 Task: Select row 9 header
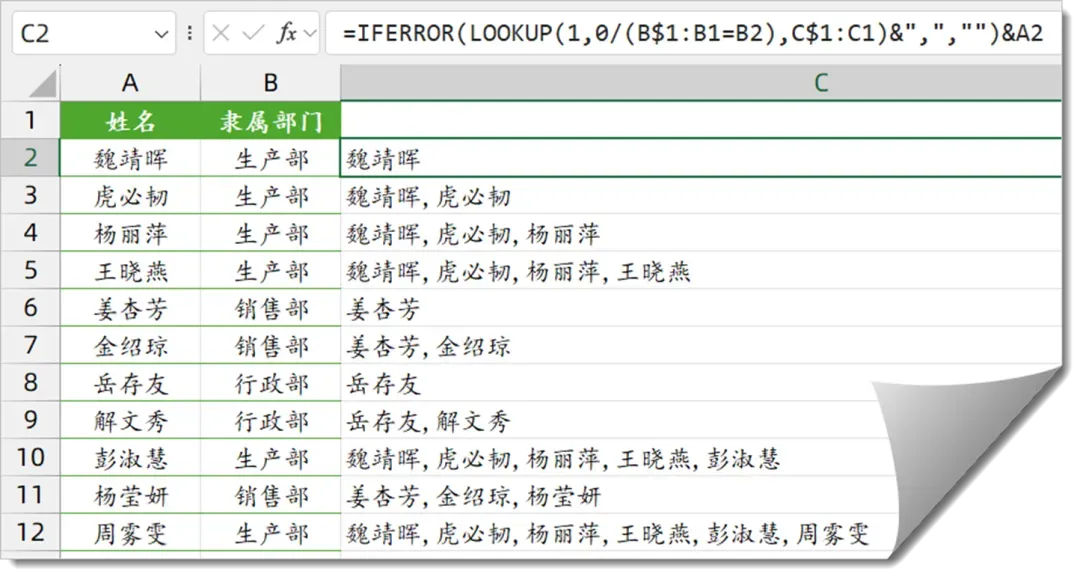30,420
